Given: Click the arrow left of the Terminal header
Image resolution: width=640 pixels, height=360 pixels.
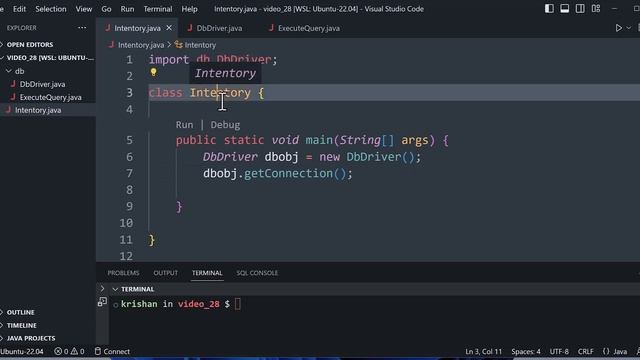Looking at the screenshot, I should pos(102,289).
